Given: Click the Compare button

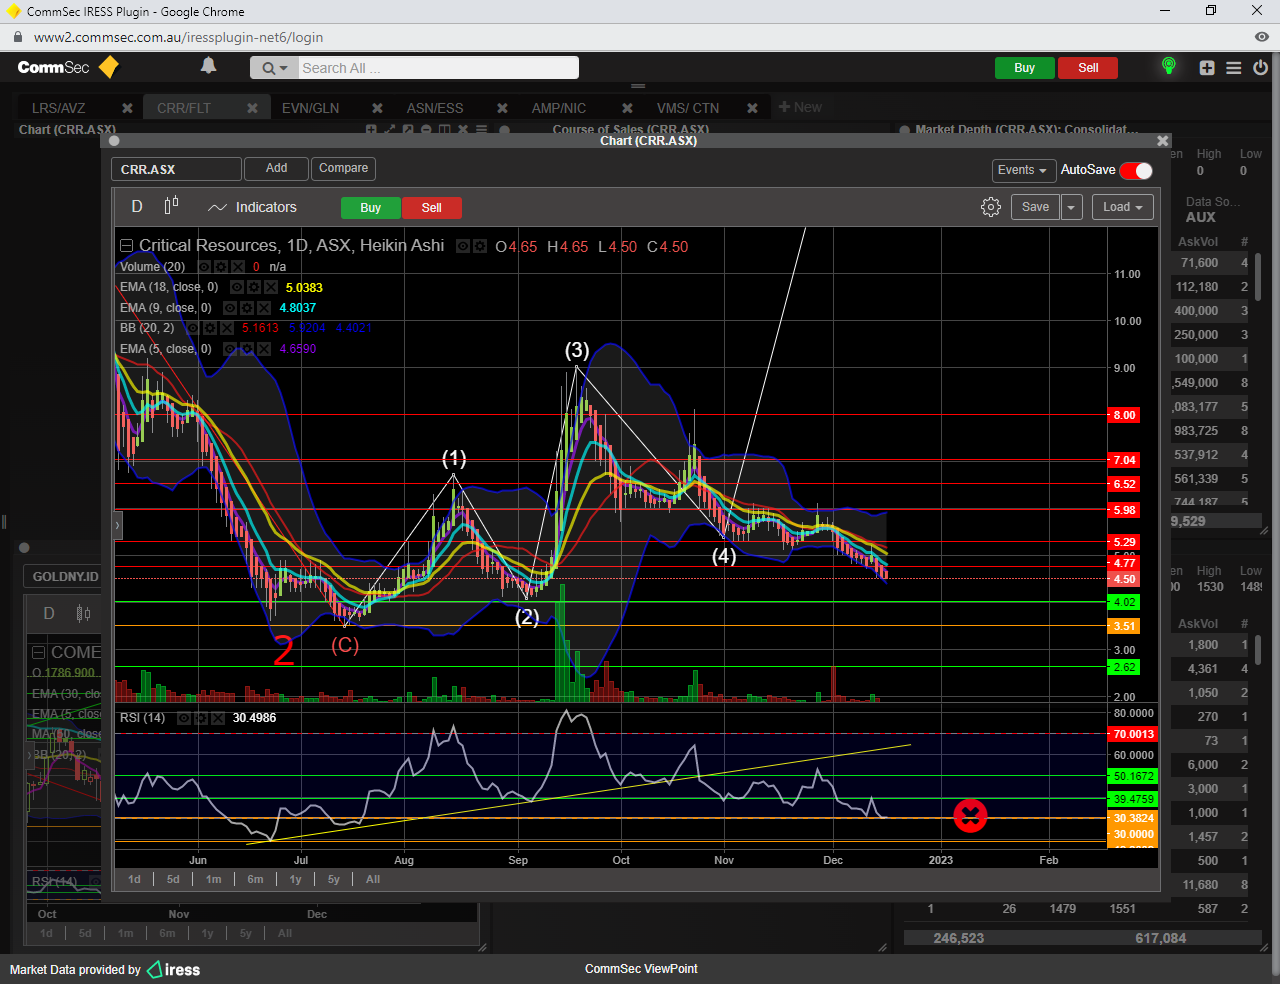Looking at the screenshot, I should [x=343, y=168].
